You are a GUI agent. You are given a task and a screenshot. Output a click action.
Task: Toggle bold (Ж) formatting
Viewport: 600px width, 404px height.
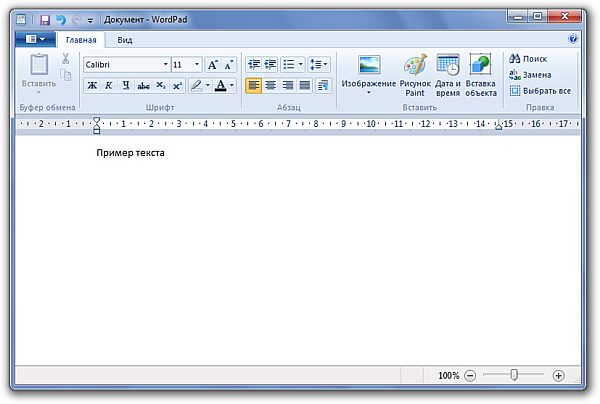click(x=92, y=86)
